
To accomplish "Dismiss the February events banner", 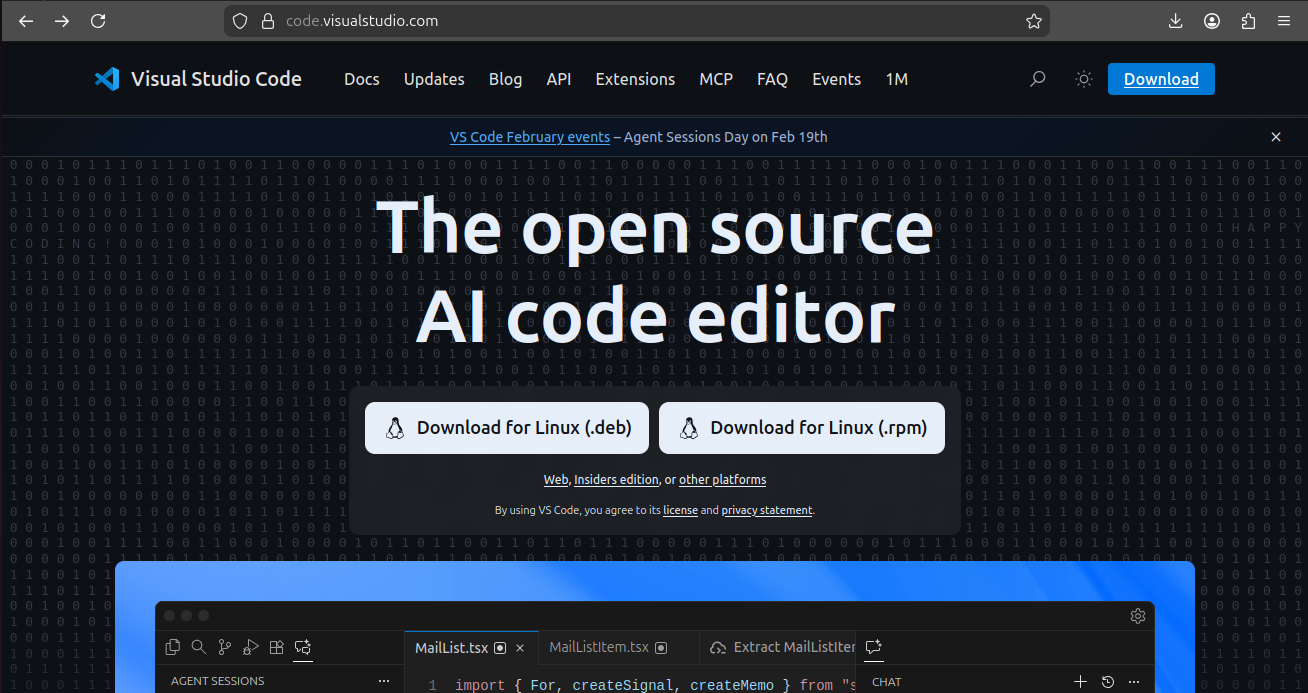I will coord(1276,137).
